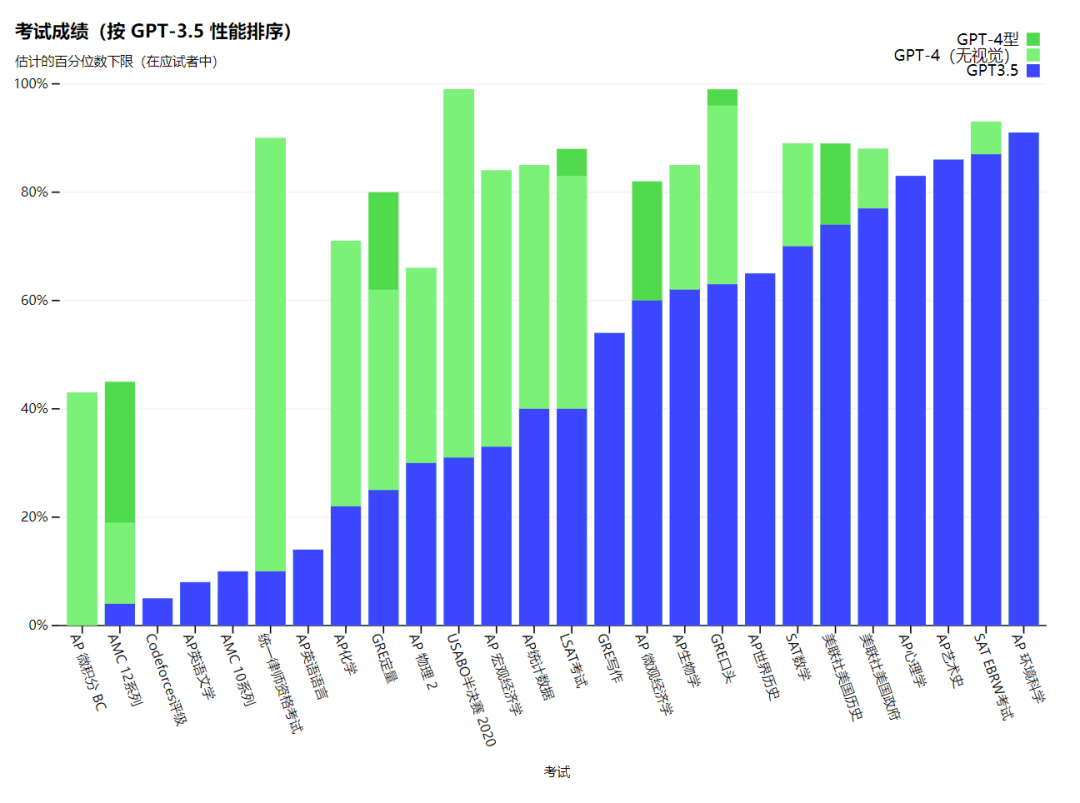Click the dark green AP 微观经济学 bar segment
This screenshot has height=803, width=1080.
(647, 241)
